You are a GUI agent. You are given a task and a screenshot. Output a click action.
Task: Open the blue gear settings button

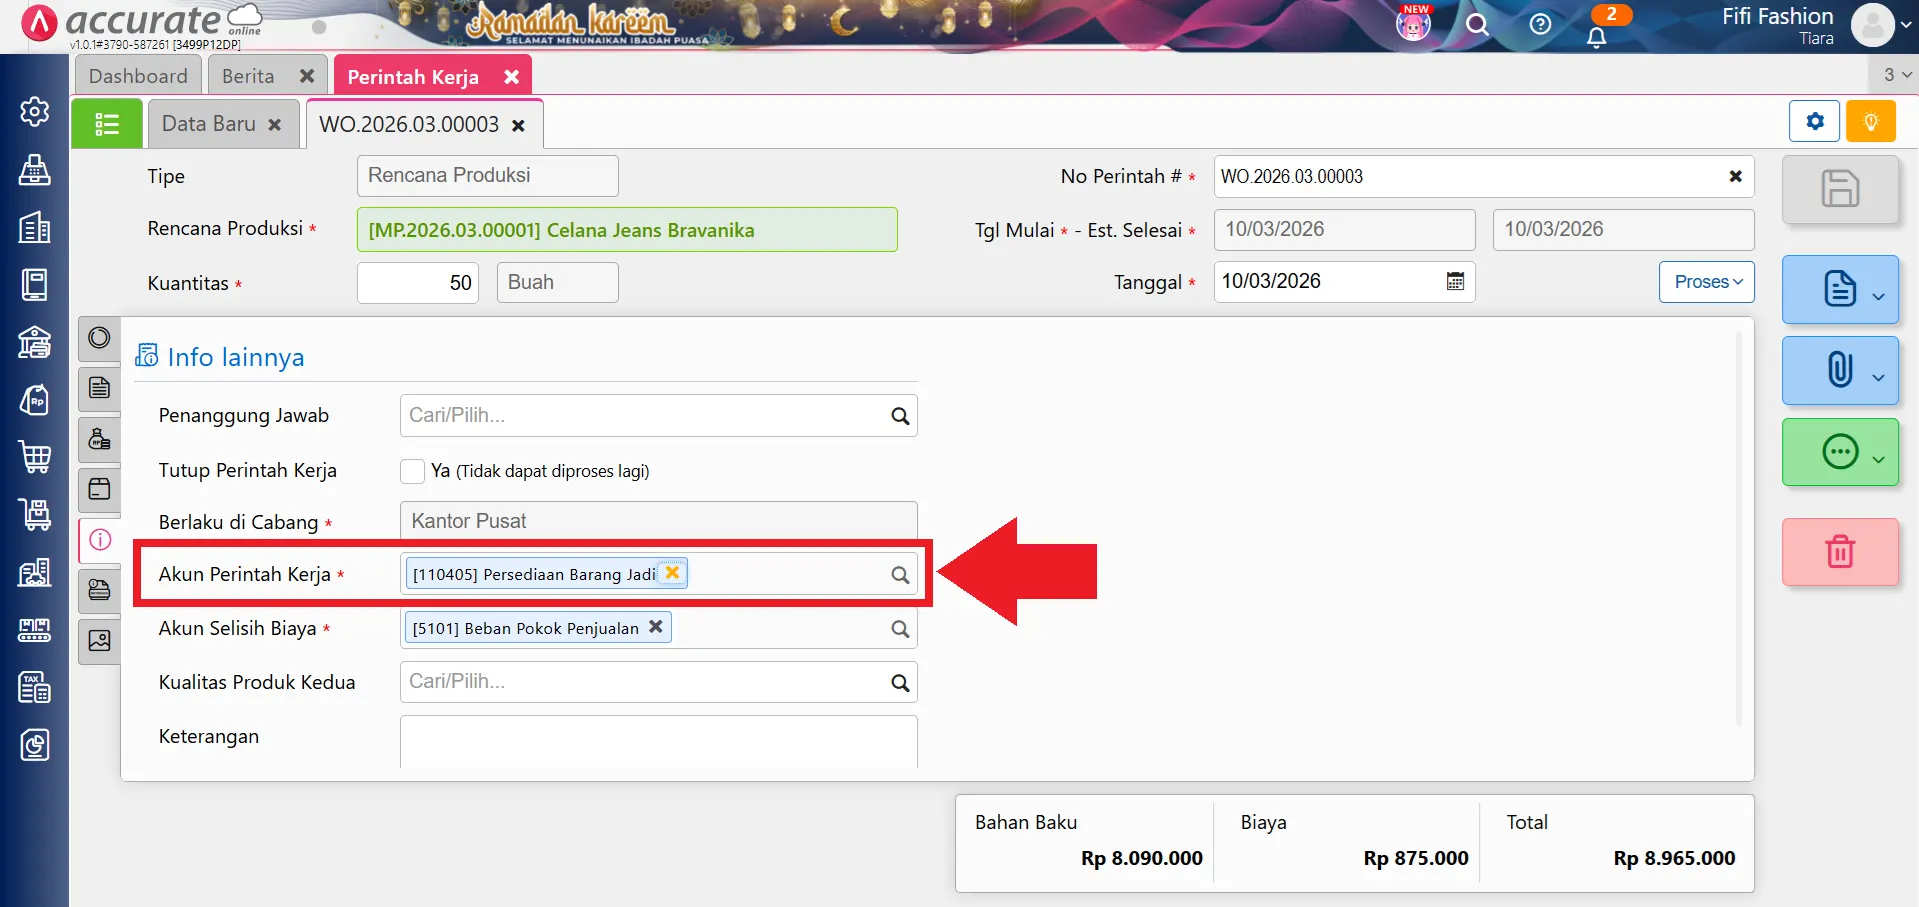(1814, 122)
